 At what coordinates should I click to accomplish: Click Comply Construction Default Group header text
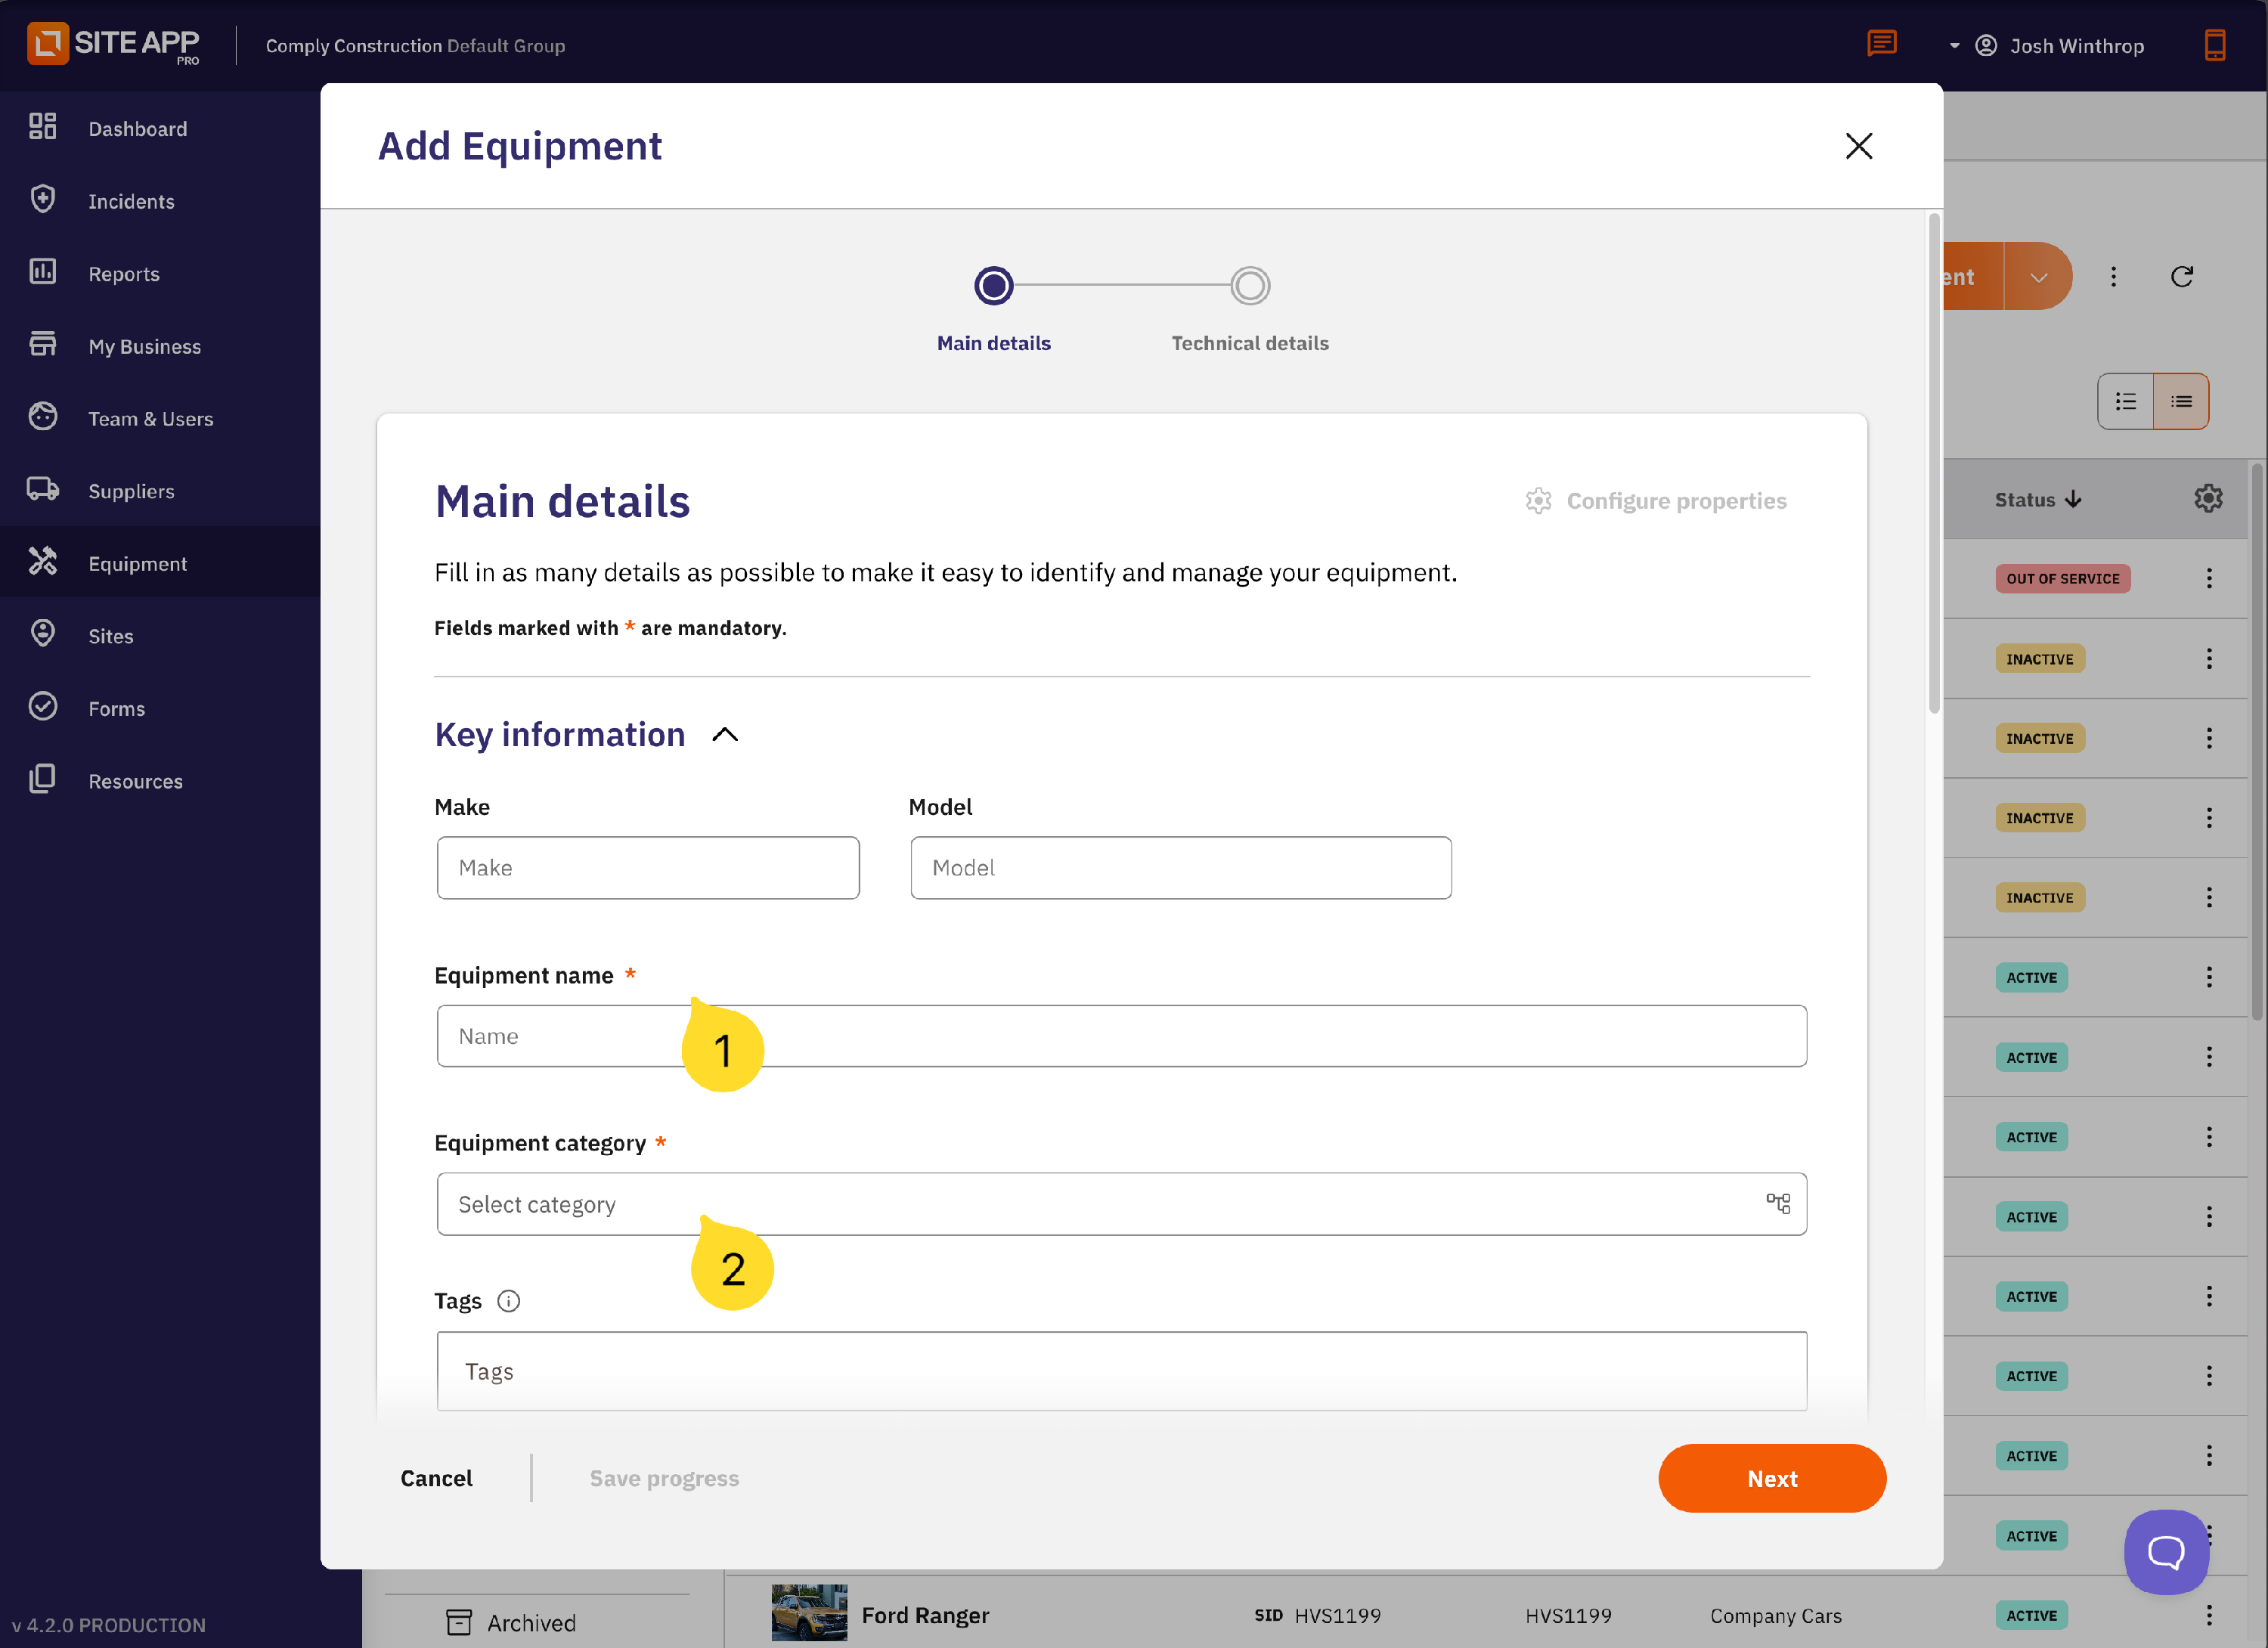click(x=415, y=46)
